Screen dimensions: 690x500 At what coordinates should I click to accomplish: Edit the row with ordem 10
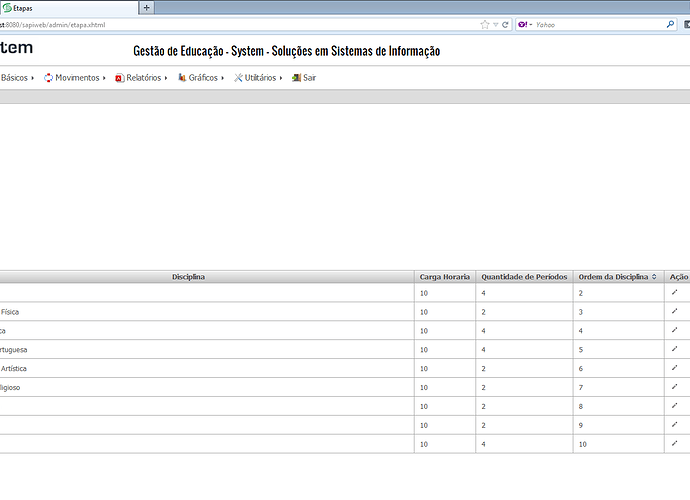(x=675, y=444)
